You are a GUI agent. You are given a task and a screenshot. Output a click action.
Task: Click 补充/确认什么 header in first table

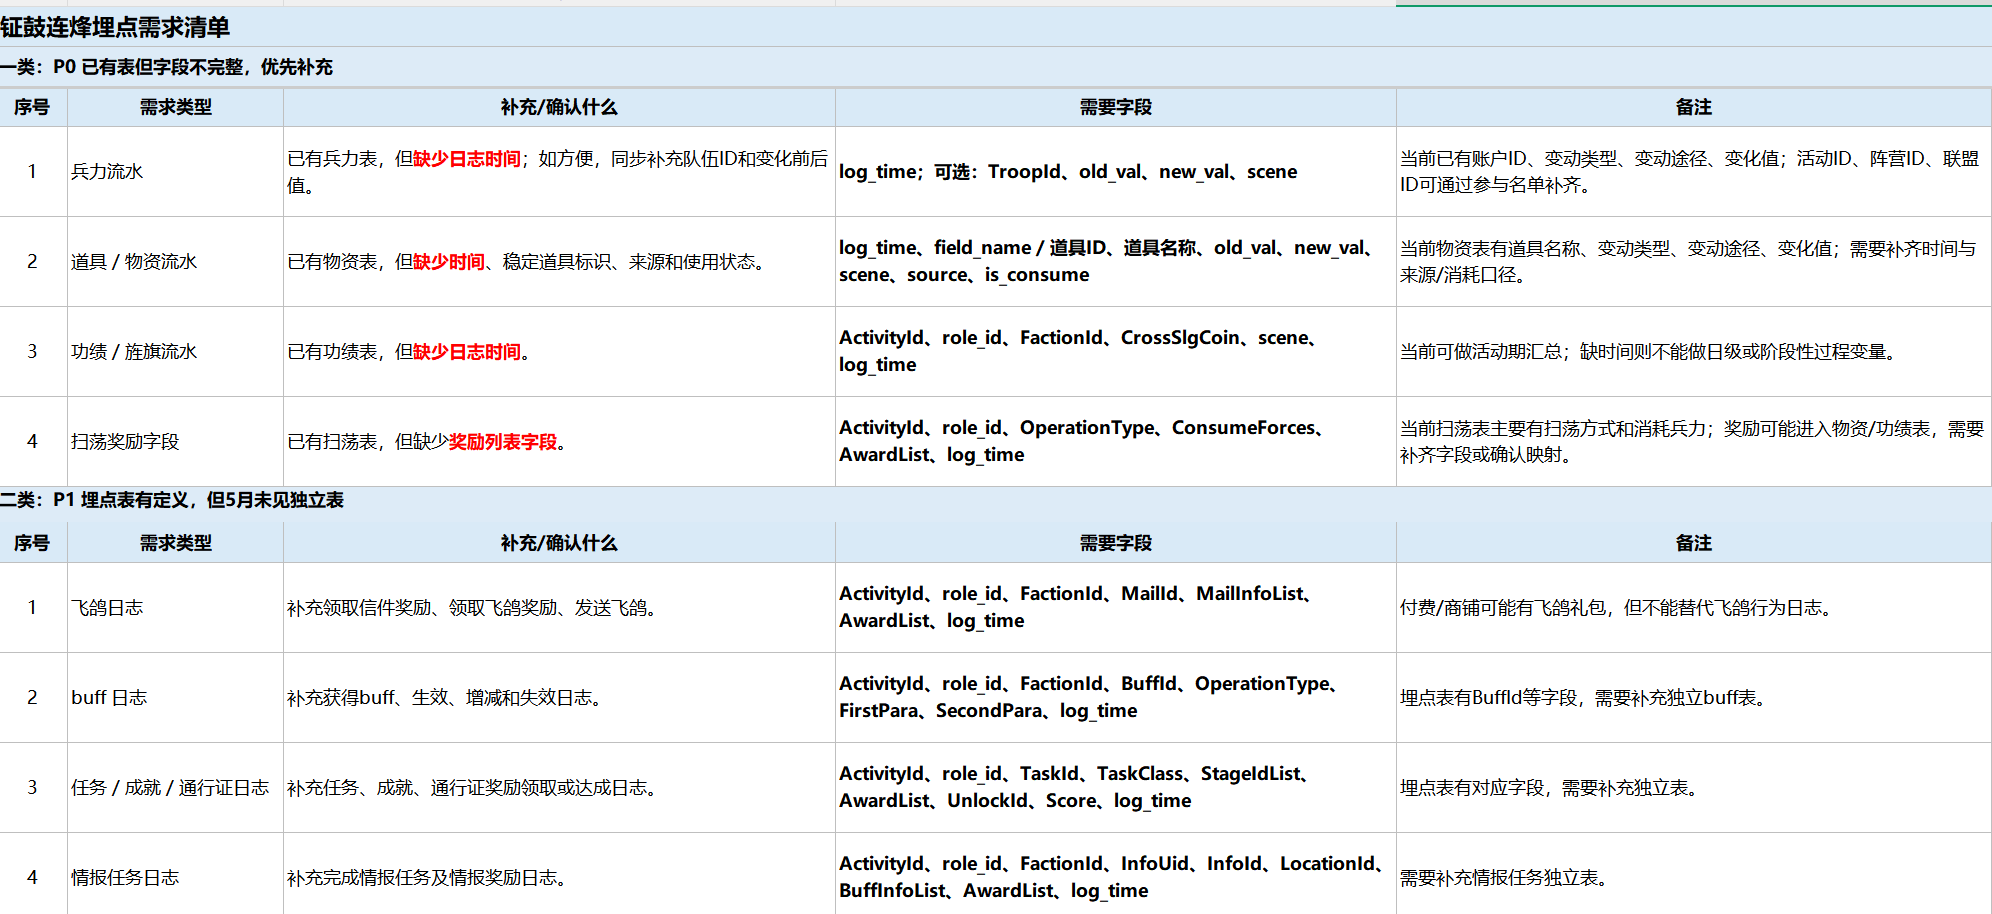559,107
